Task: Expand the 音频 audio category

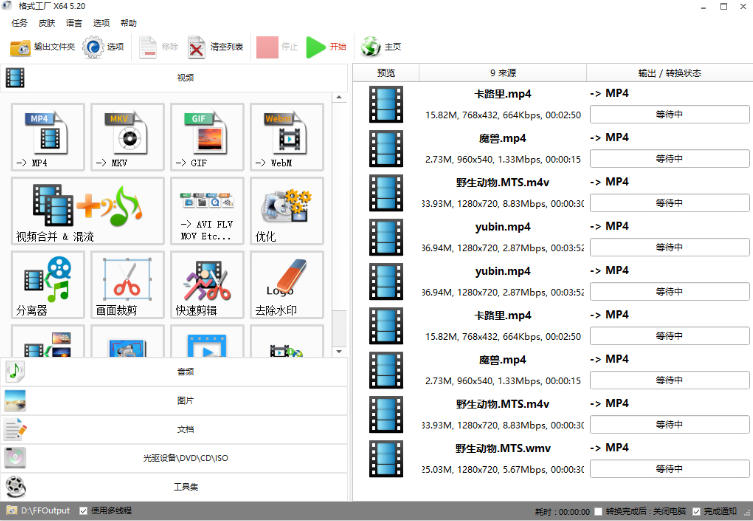Action: 174,372
